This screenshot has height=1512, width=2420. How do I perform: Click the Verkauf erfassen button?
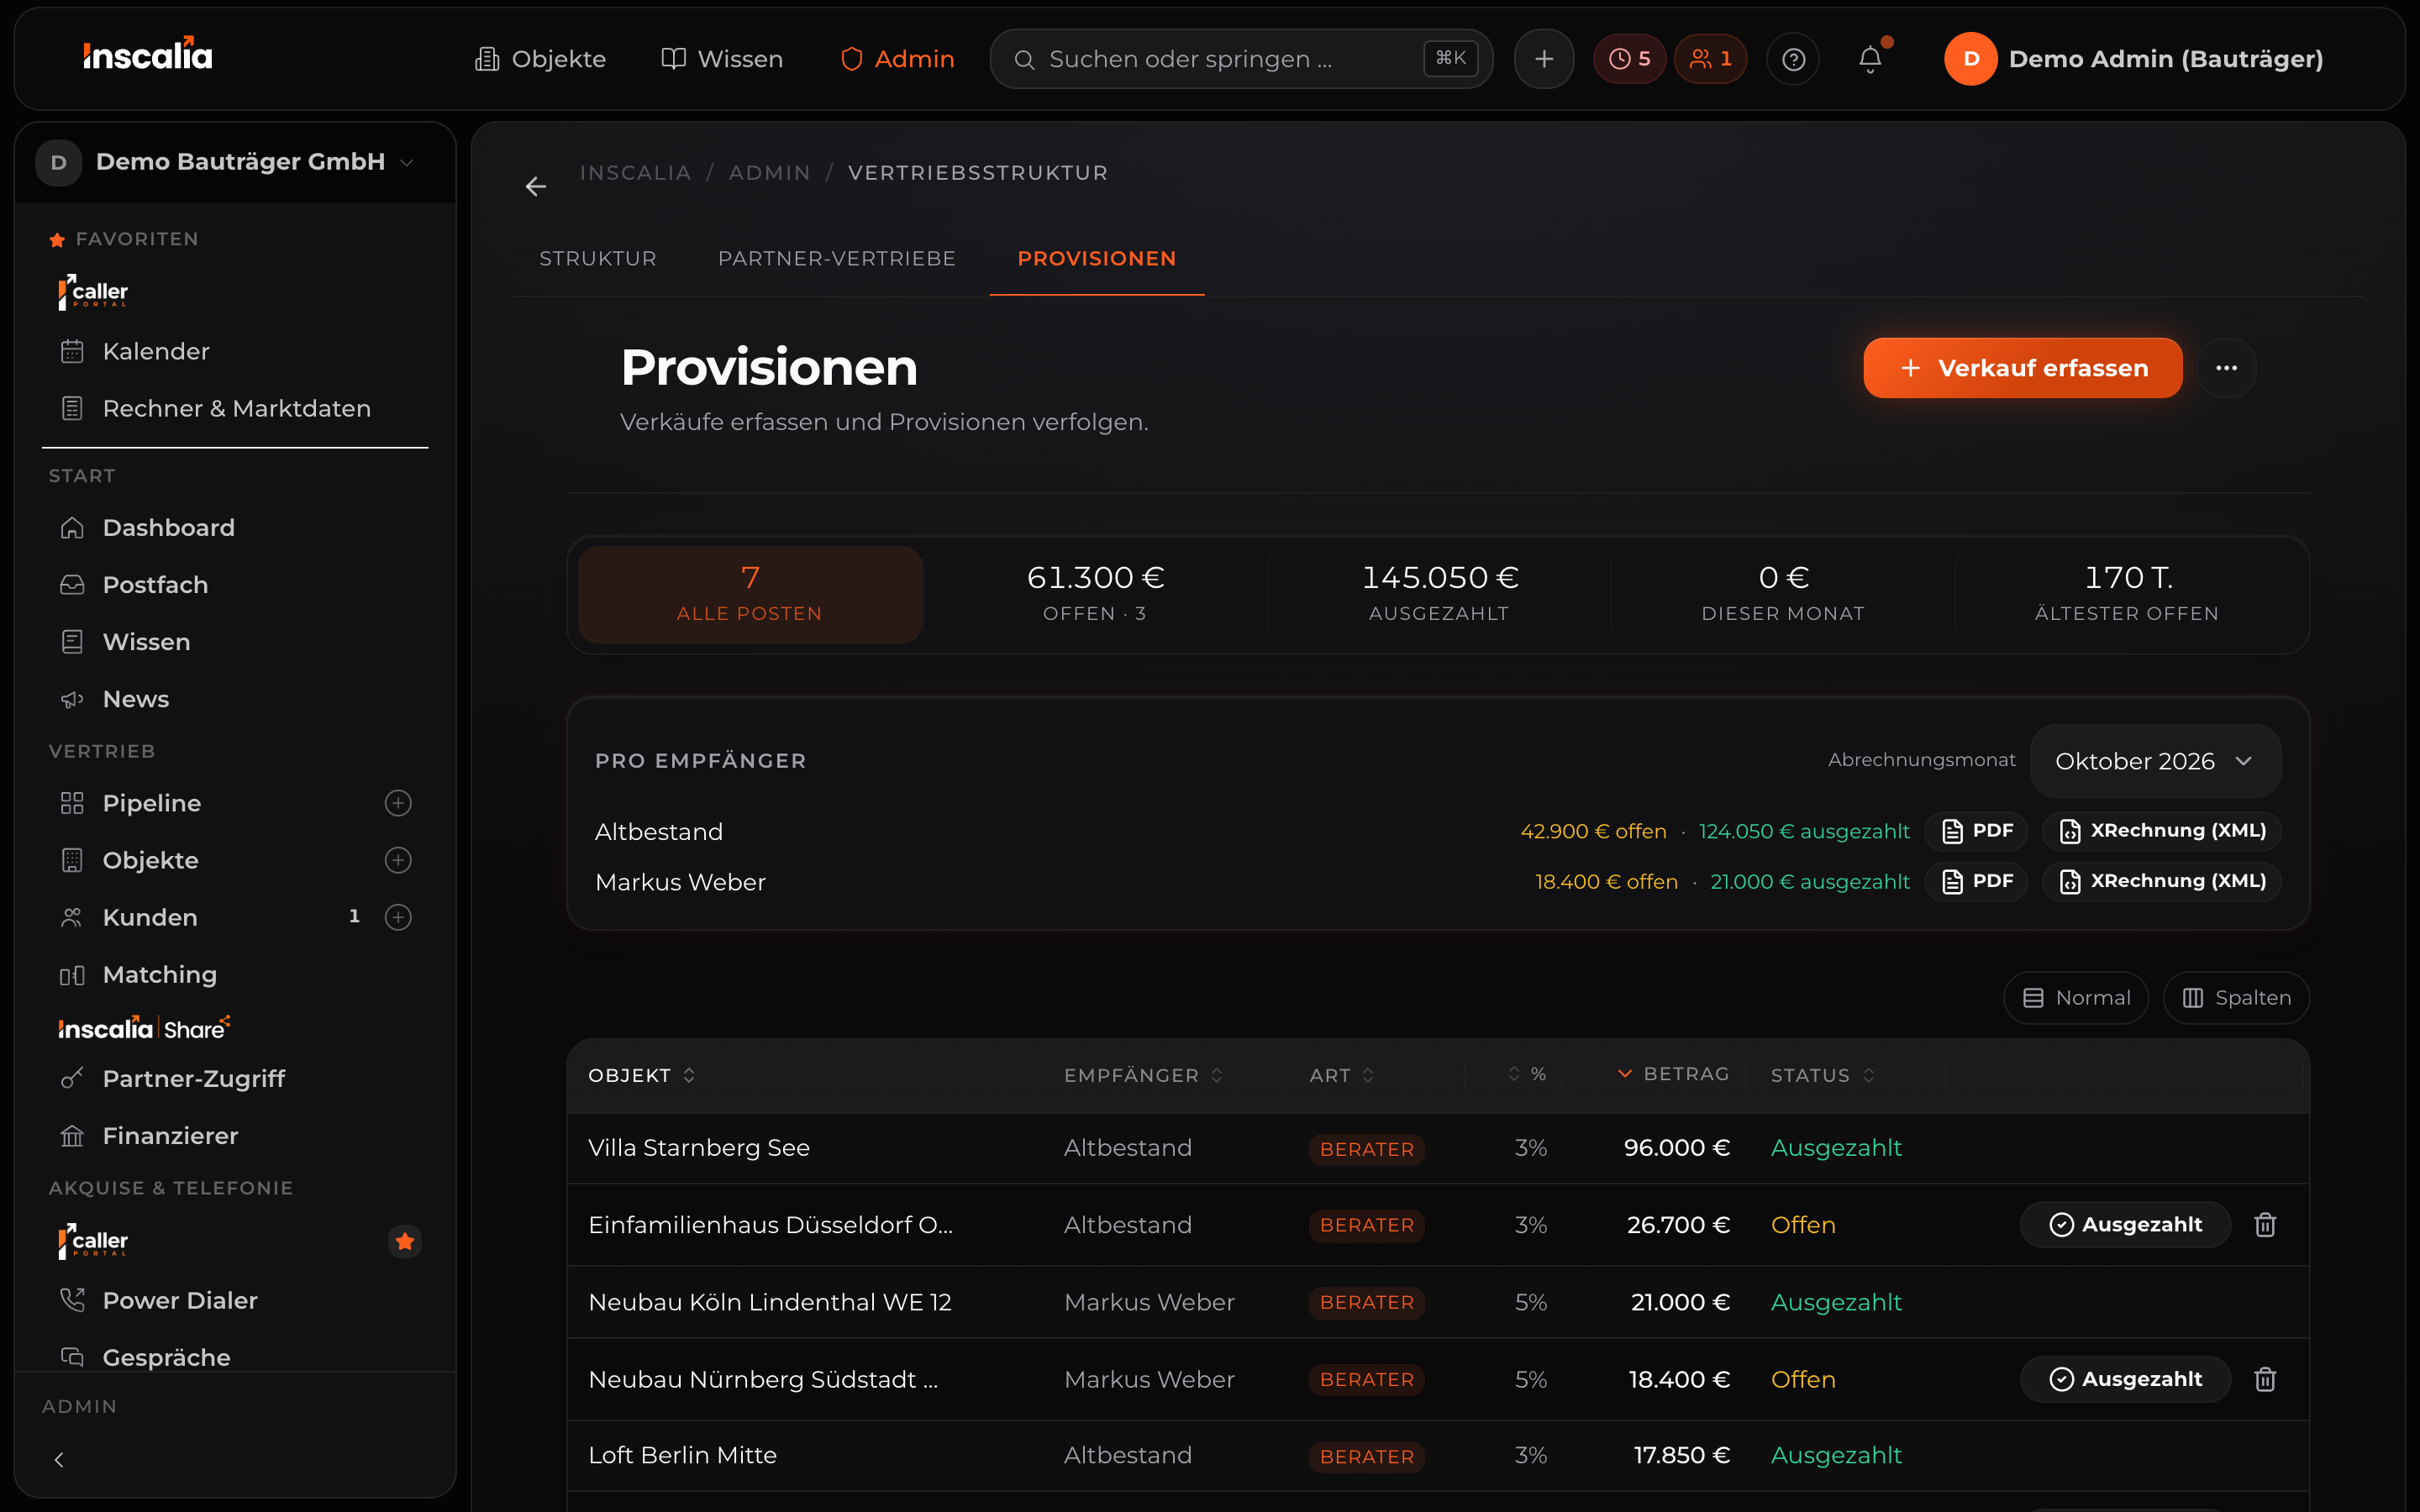tap(2022, 368)
